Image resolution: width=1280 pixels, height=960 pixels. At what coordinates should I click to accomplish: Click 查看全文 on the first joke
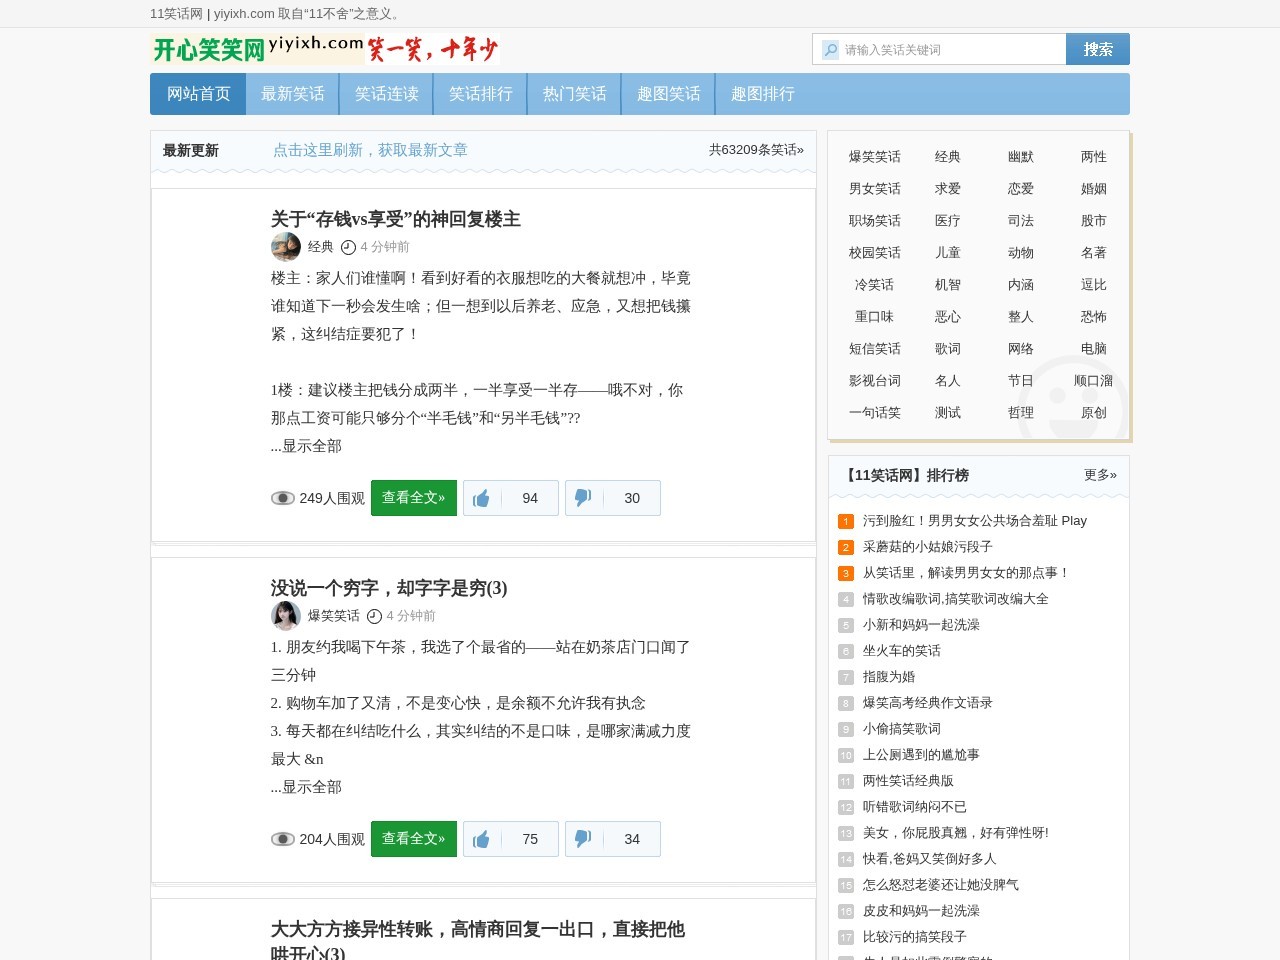point(413,497)
